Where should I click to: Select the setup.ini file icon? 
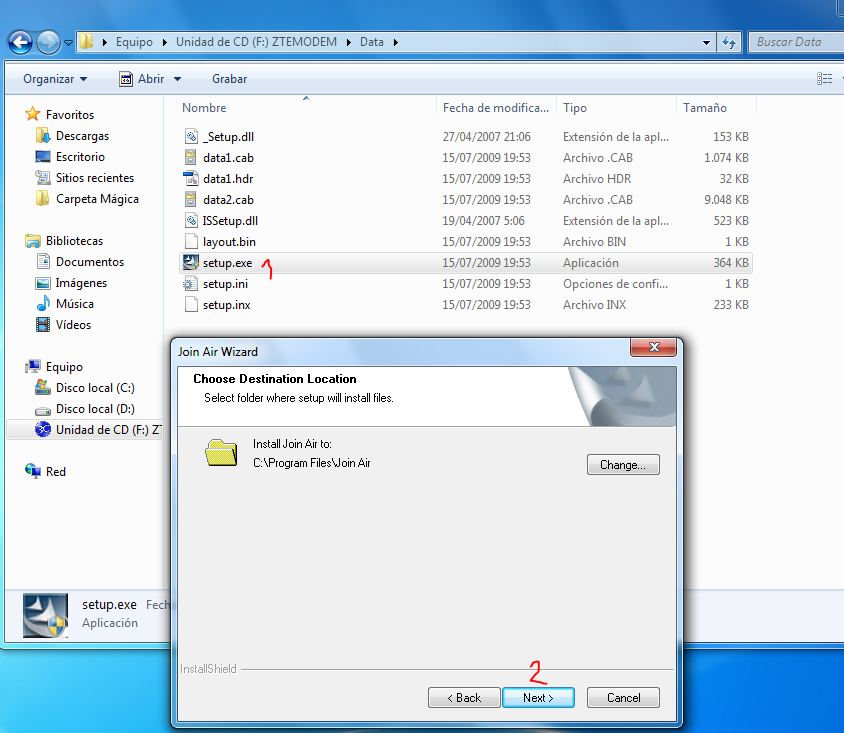[x=191, y=284]
